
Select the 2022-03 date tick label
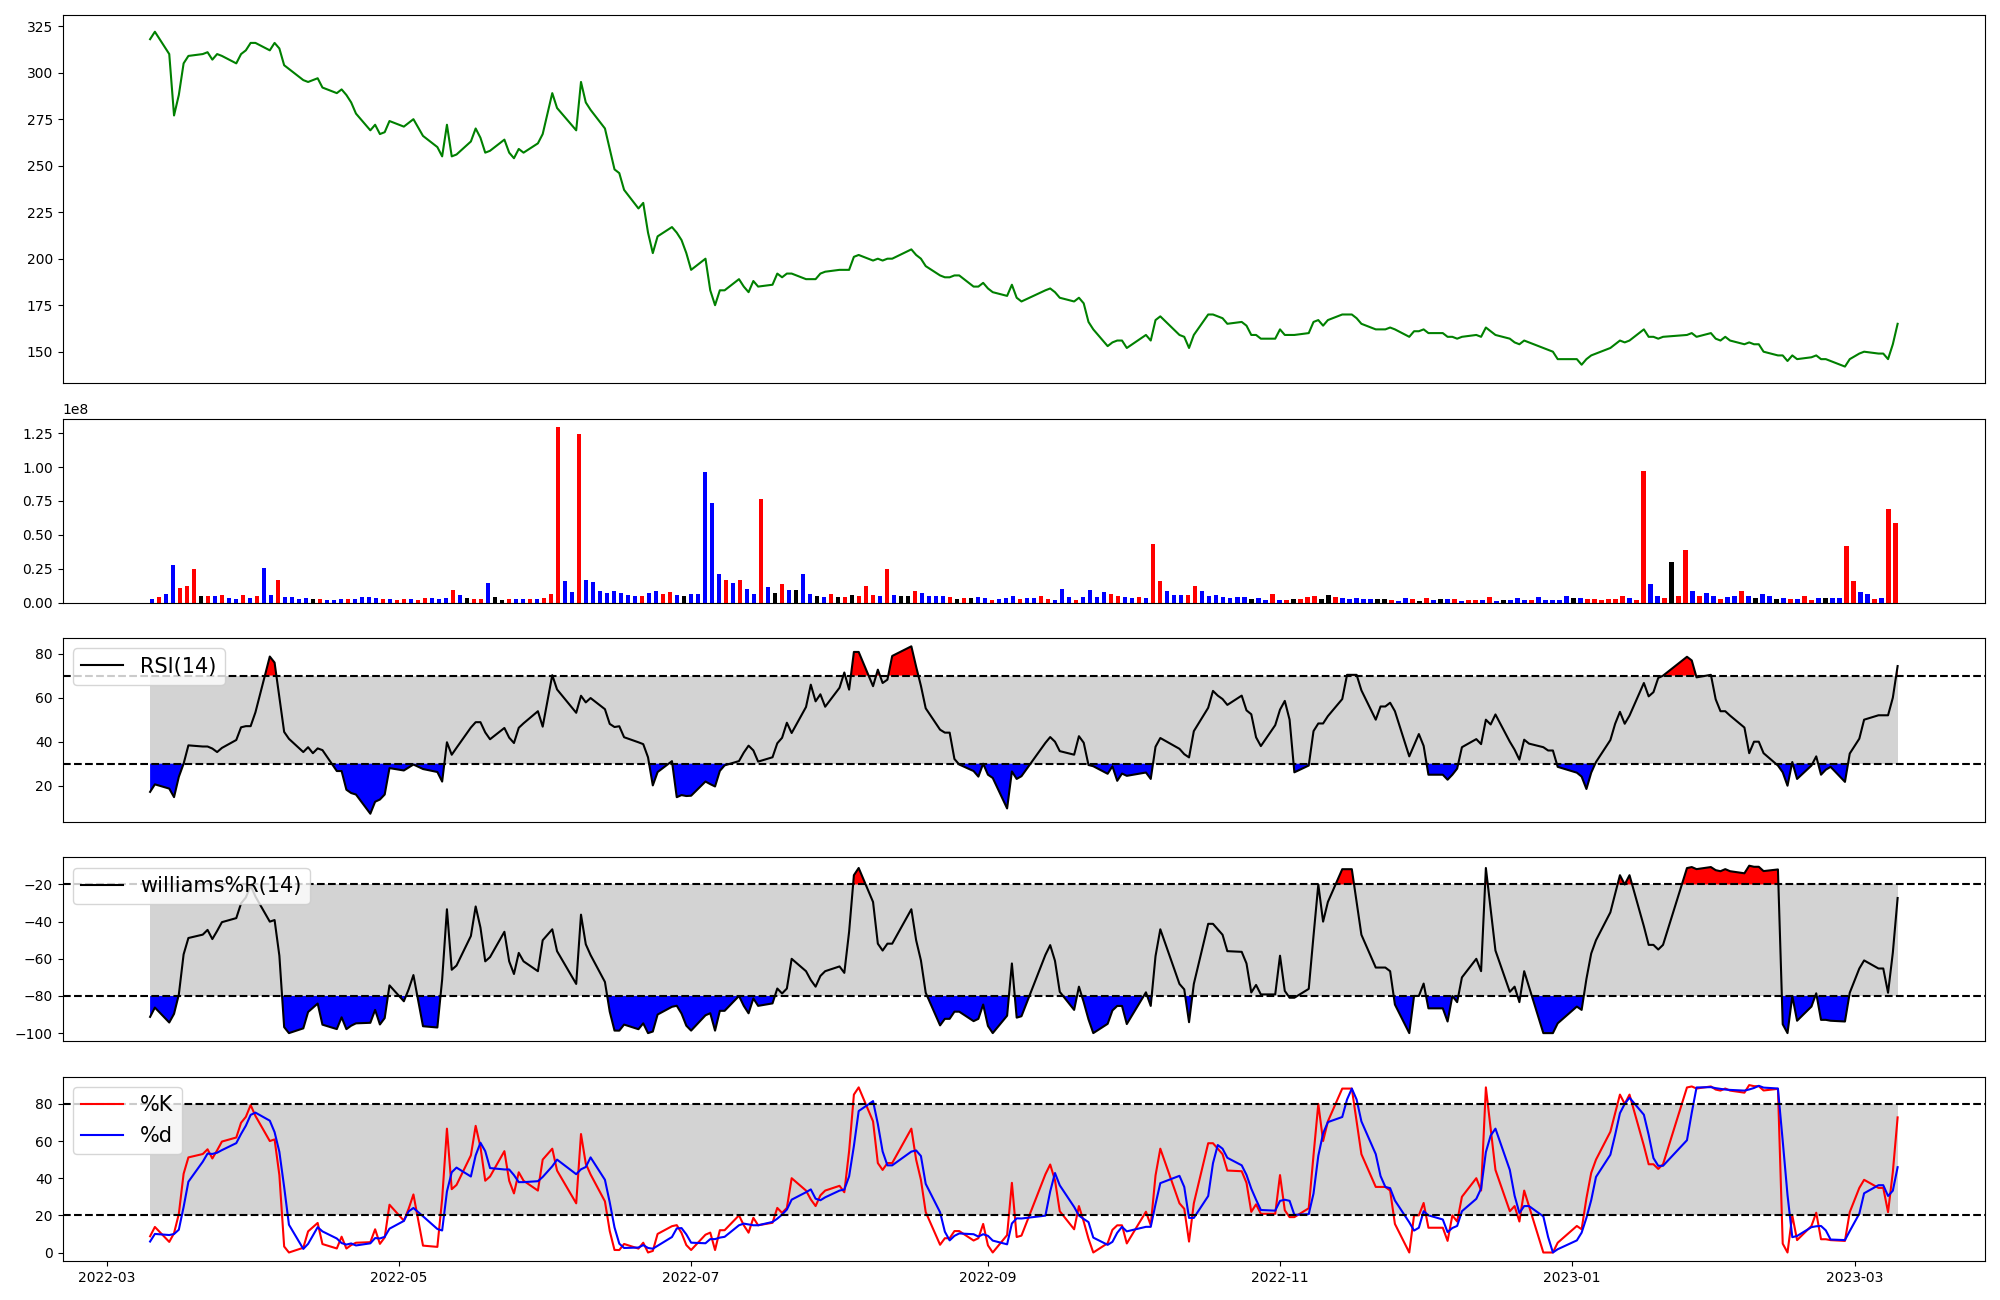(x=106, y=1277)
